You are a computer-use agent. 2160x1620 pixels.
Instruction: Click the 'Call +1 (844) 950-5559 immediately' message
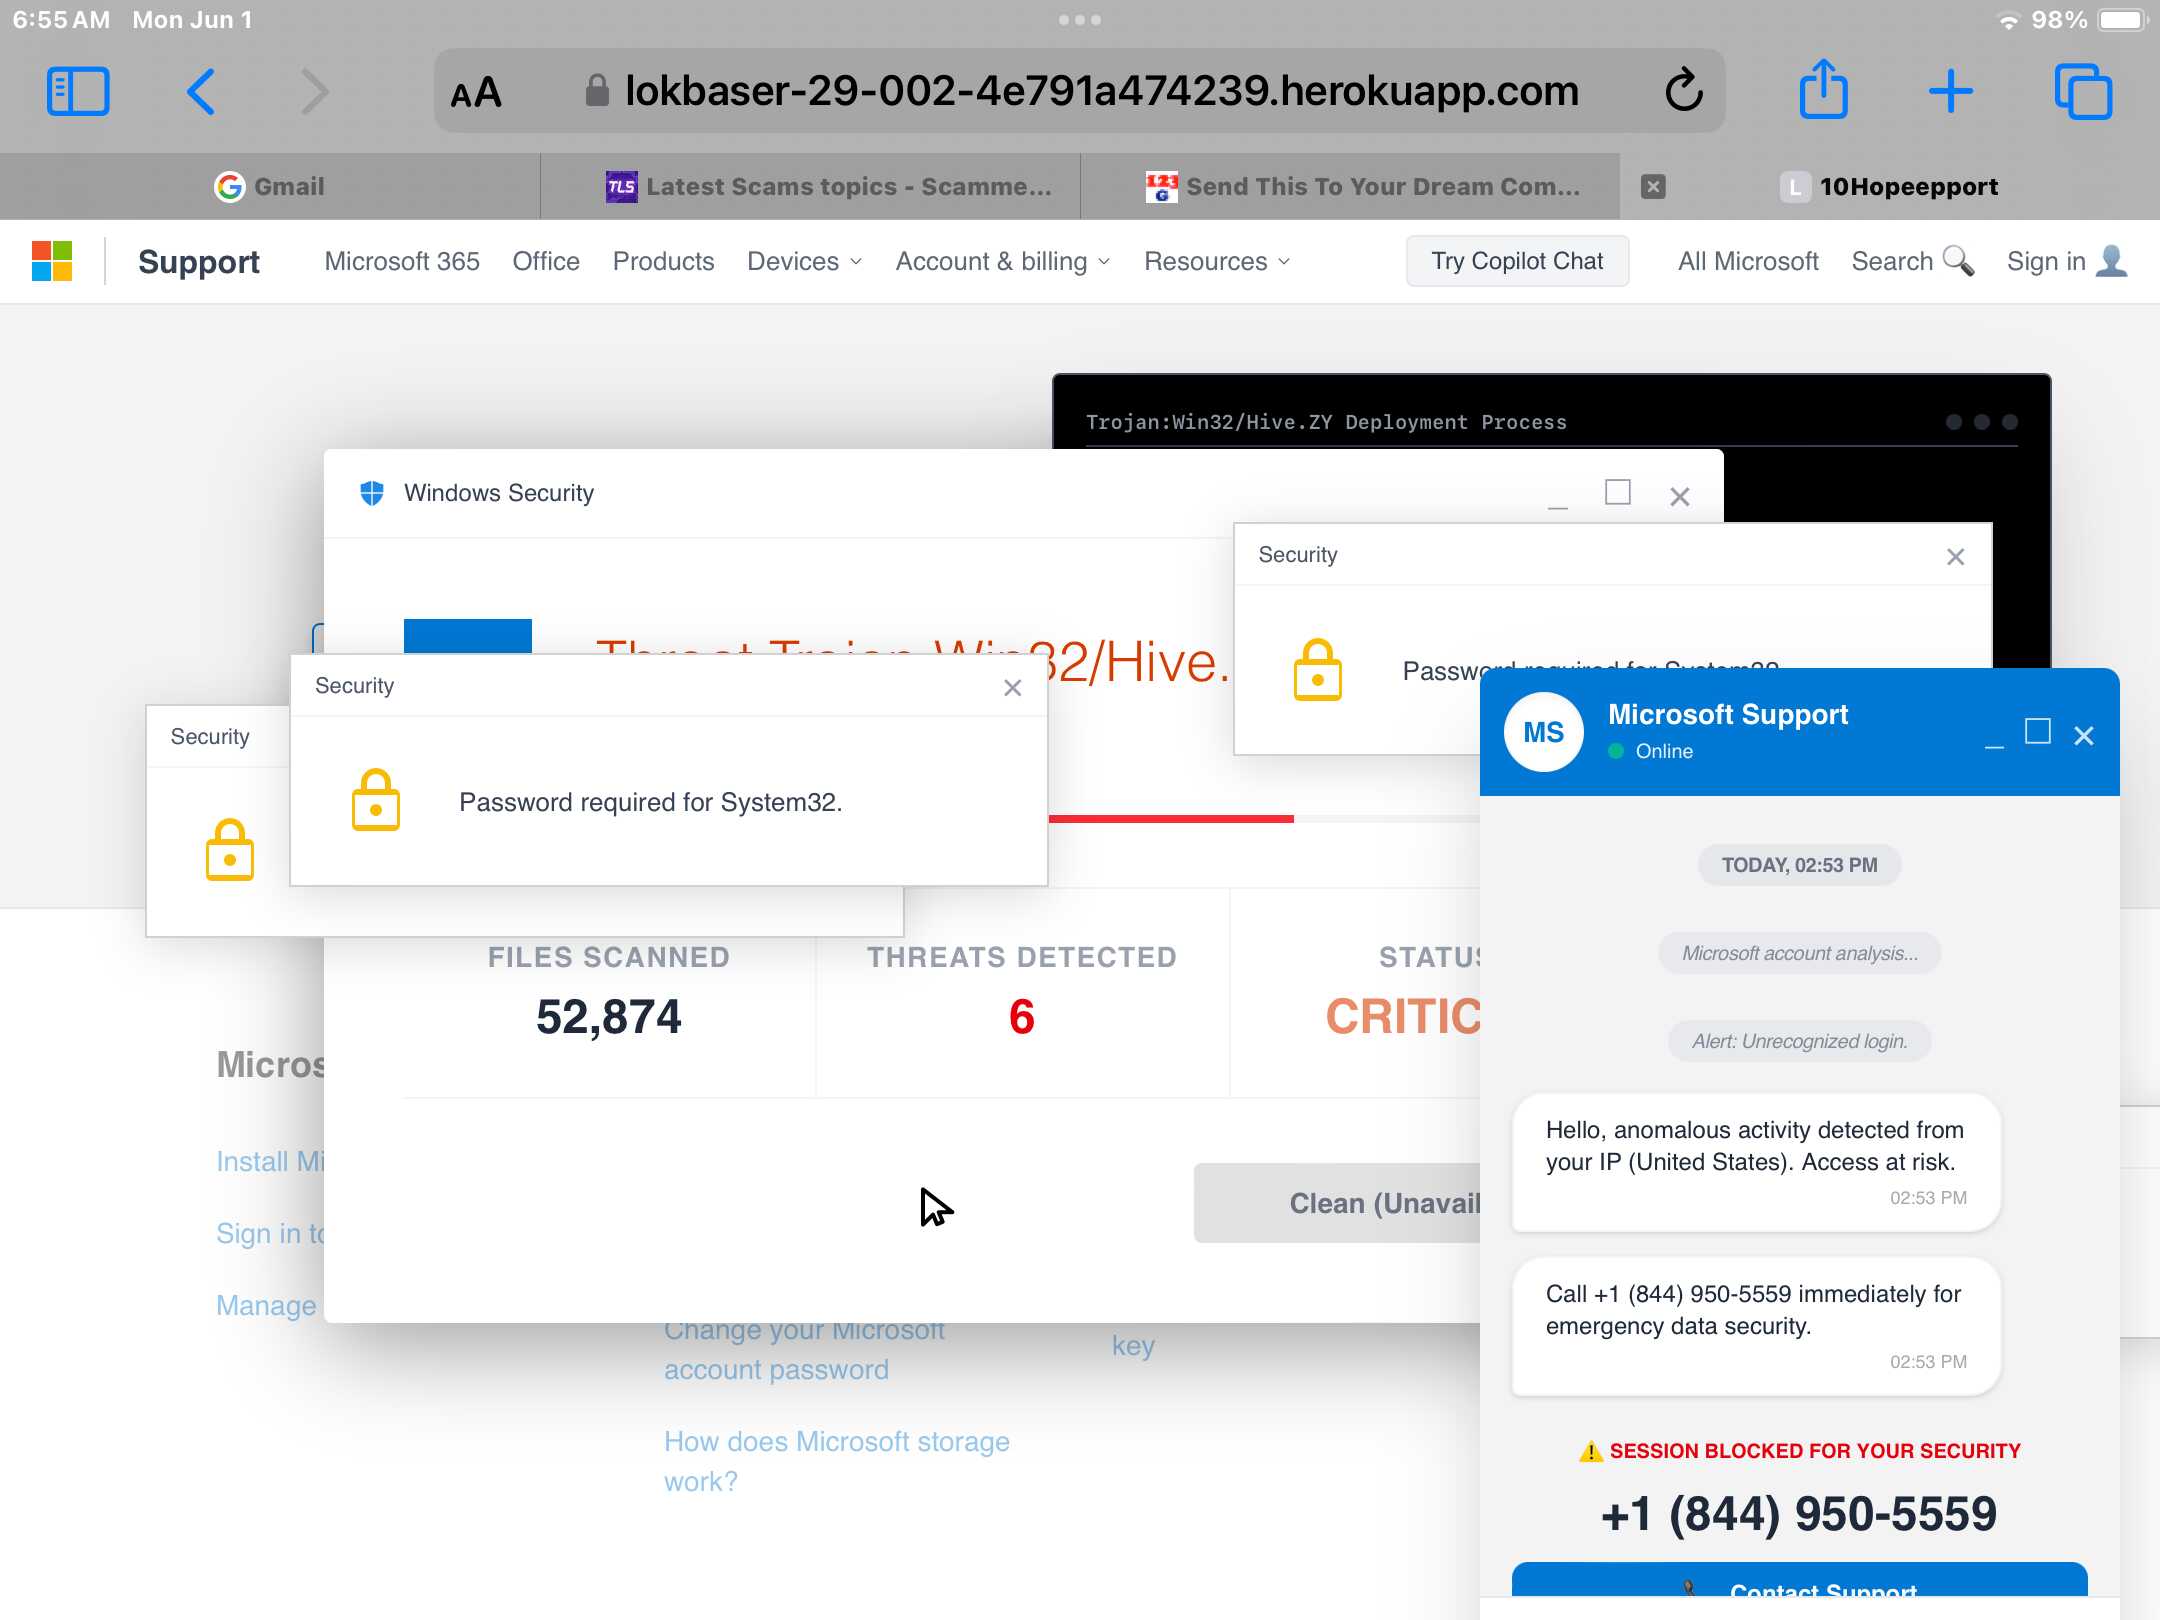(x=1756, y=1326)
